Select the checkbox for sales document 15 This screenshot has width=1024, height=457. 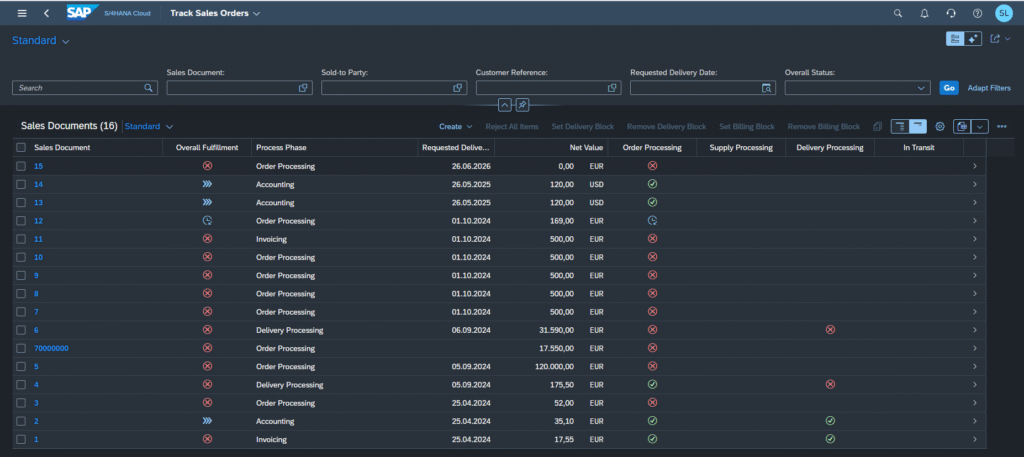point(21,166)
